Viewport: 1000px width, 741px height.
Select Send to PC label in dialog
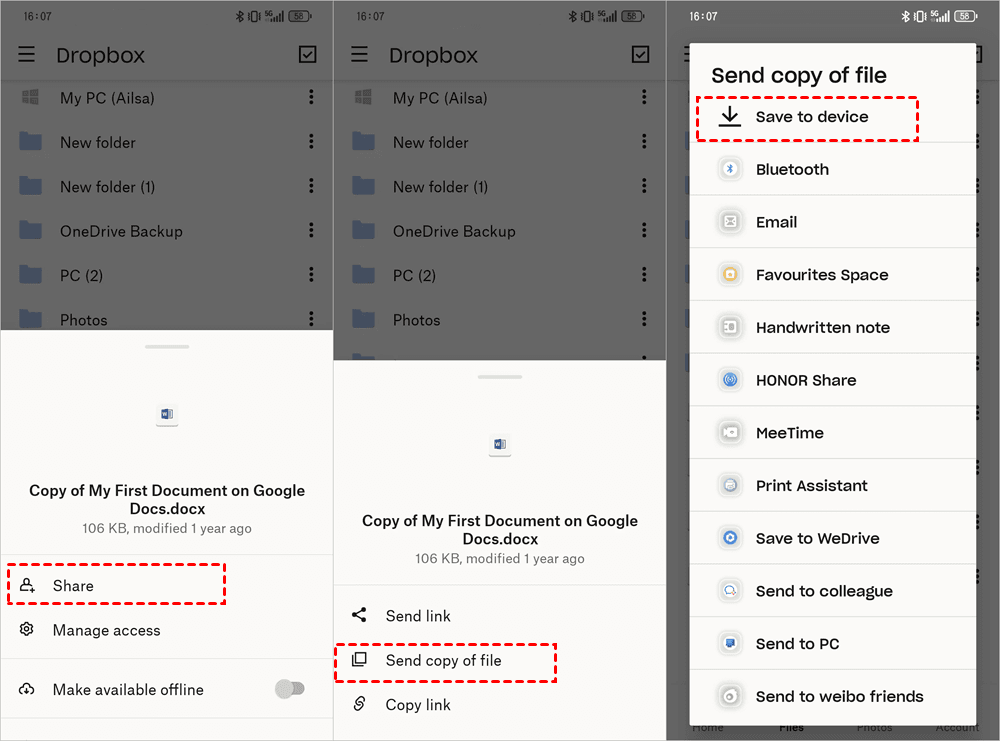[797, 644]
